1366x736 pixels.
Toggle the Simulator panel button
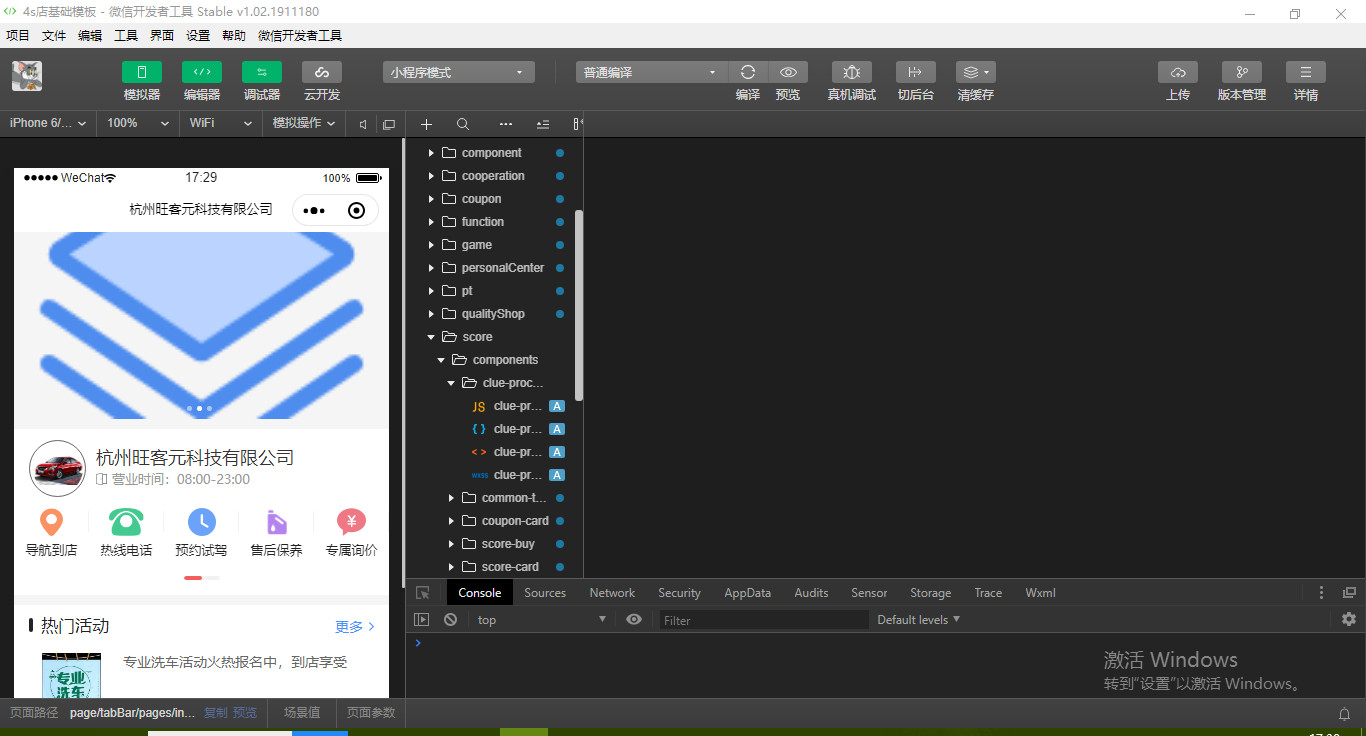point(142,72)
